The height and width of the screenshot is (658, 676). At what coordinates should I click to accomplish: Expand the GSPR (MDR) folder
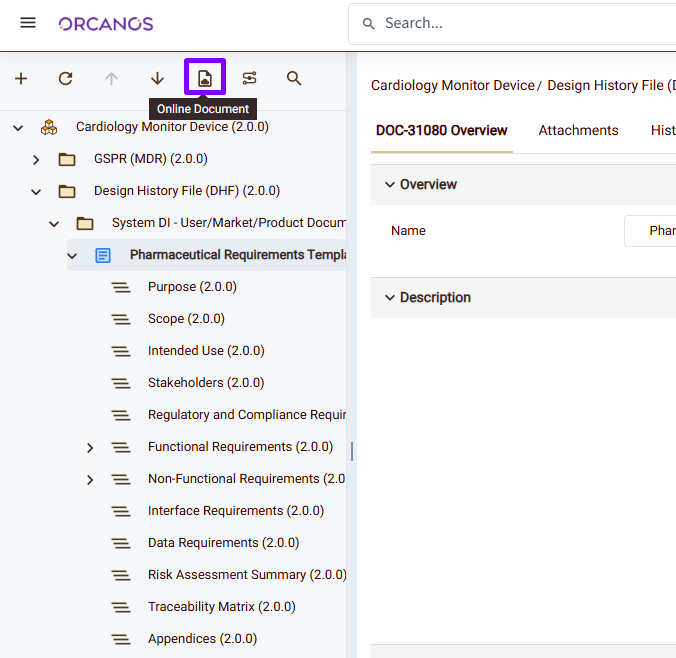36,159
